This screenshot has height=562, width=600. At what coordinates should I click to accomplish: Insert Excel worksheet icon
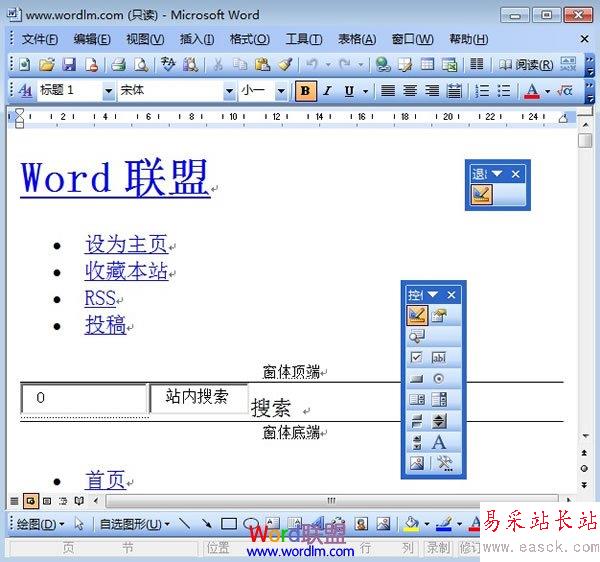[450, 65]
